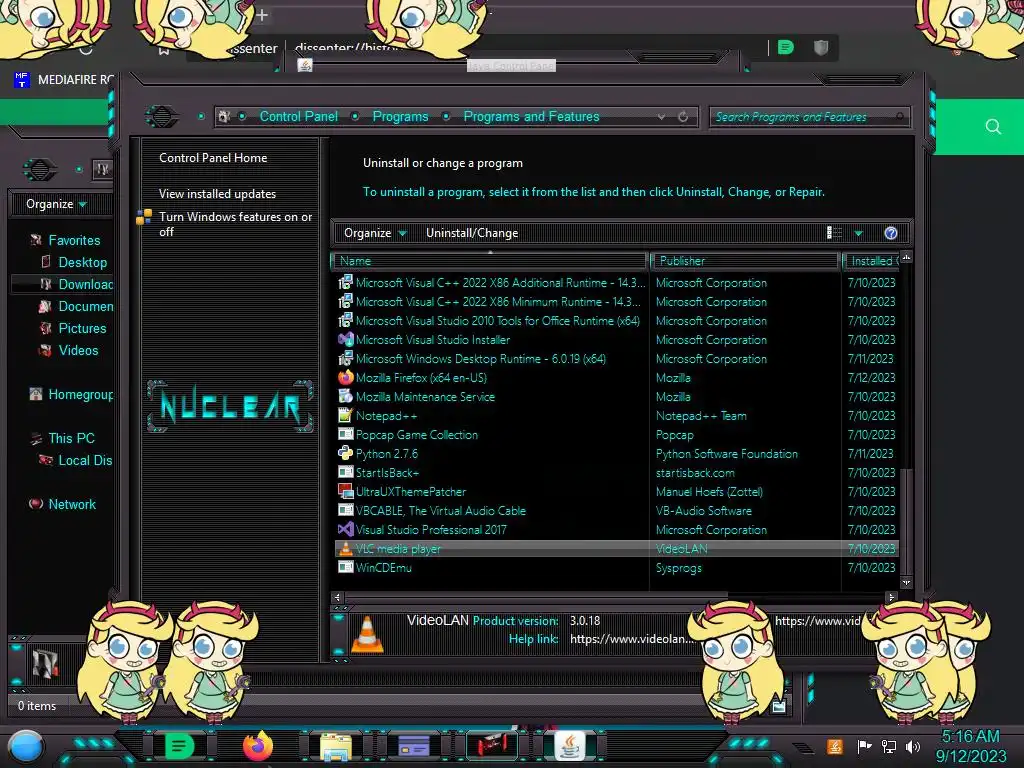Select Downloads in Explorer sidebar
This screenshot has height=768, width=1024.
(86, 285)
